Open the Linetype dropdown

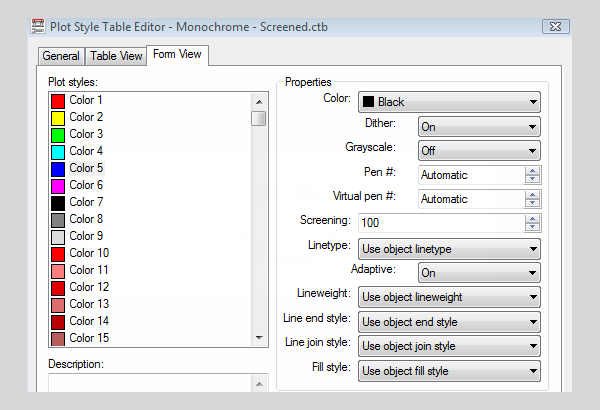pos(449,249)
